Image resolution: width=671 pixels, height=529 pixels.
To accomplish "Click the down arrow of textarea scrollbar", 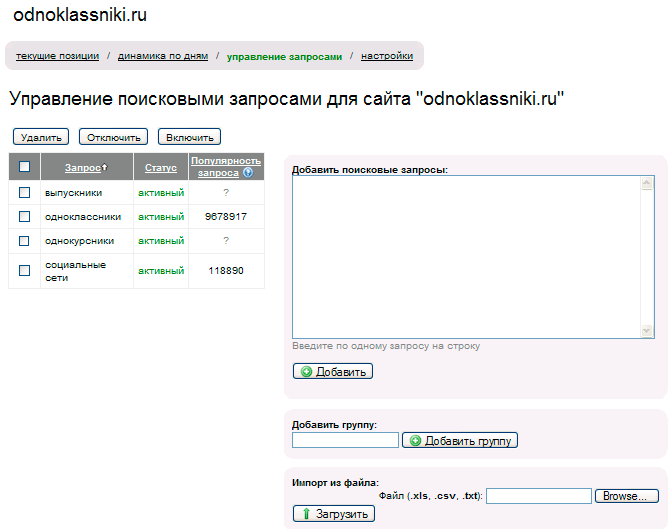I will pyautogui.click(x=647, y=331).
